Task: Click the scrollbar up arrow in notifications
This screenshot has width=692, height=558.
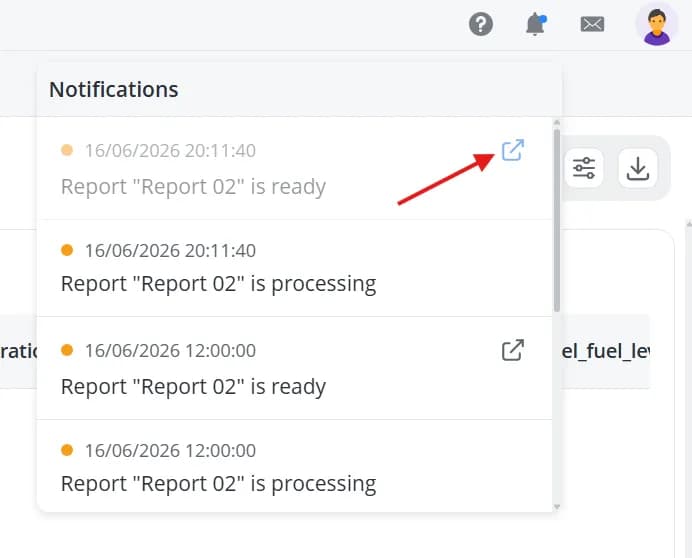Action: [557, 123]
